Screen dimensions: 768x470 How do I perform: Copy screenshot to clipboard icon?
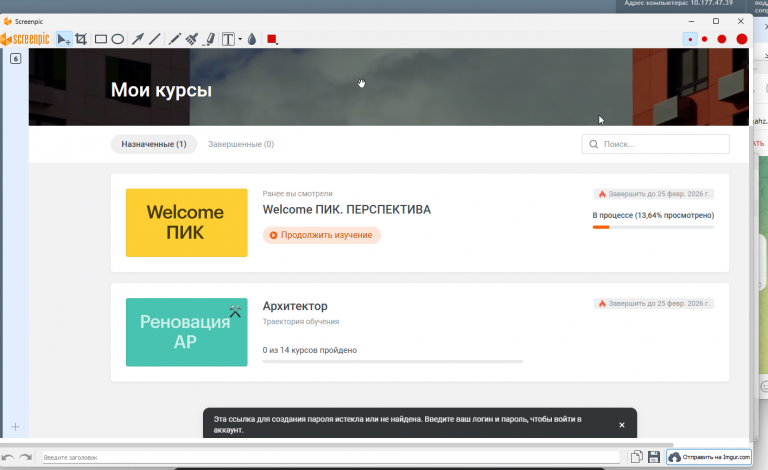(x=637, y=457)
